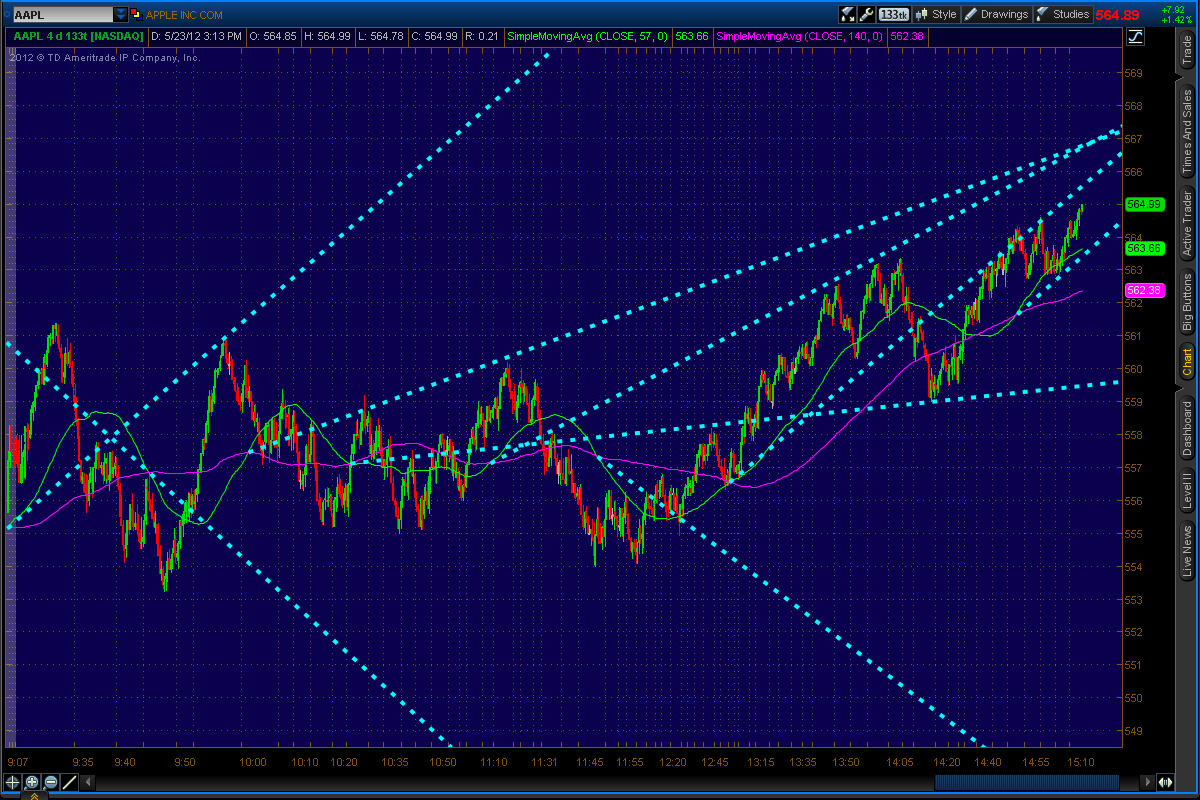Image resolution: width=1200 pixels, height=800 pixels.
Task: Click the green symbol info icon
Action: tap(137, 15)
